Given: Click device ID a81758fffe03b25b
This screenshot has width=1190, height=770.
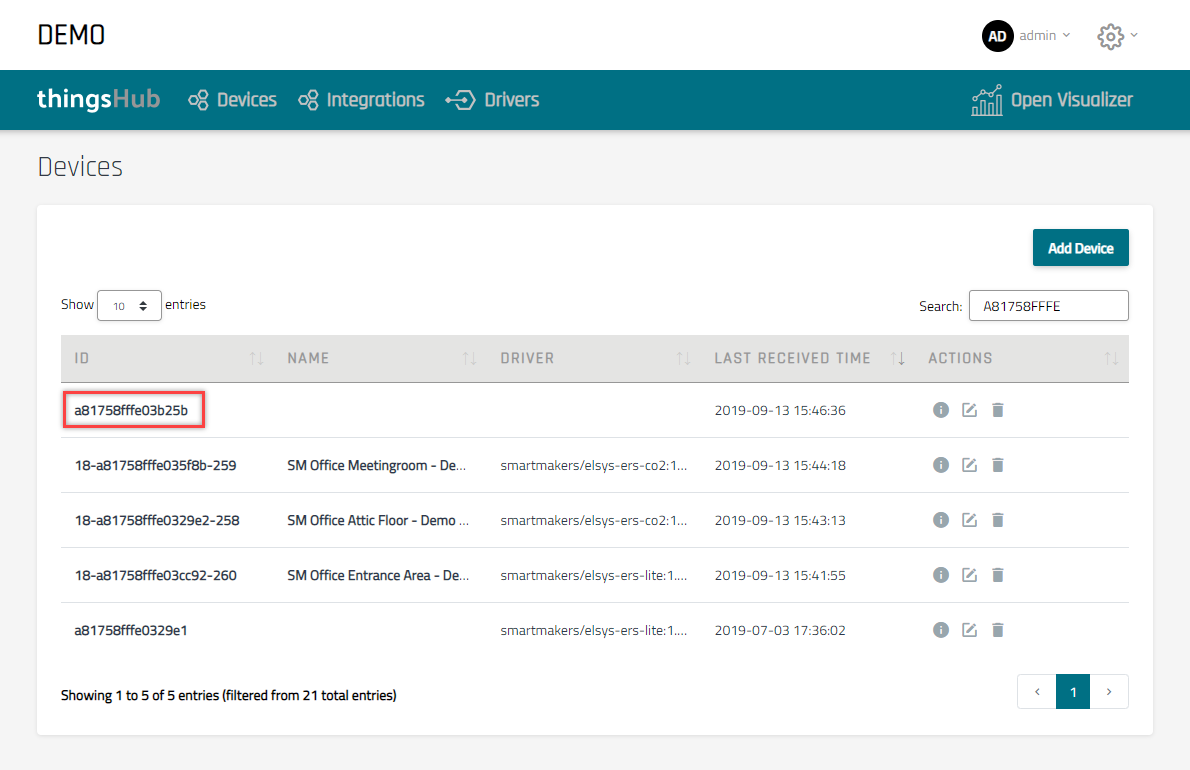Looking at the screenshot, I should pos(131,410).
